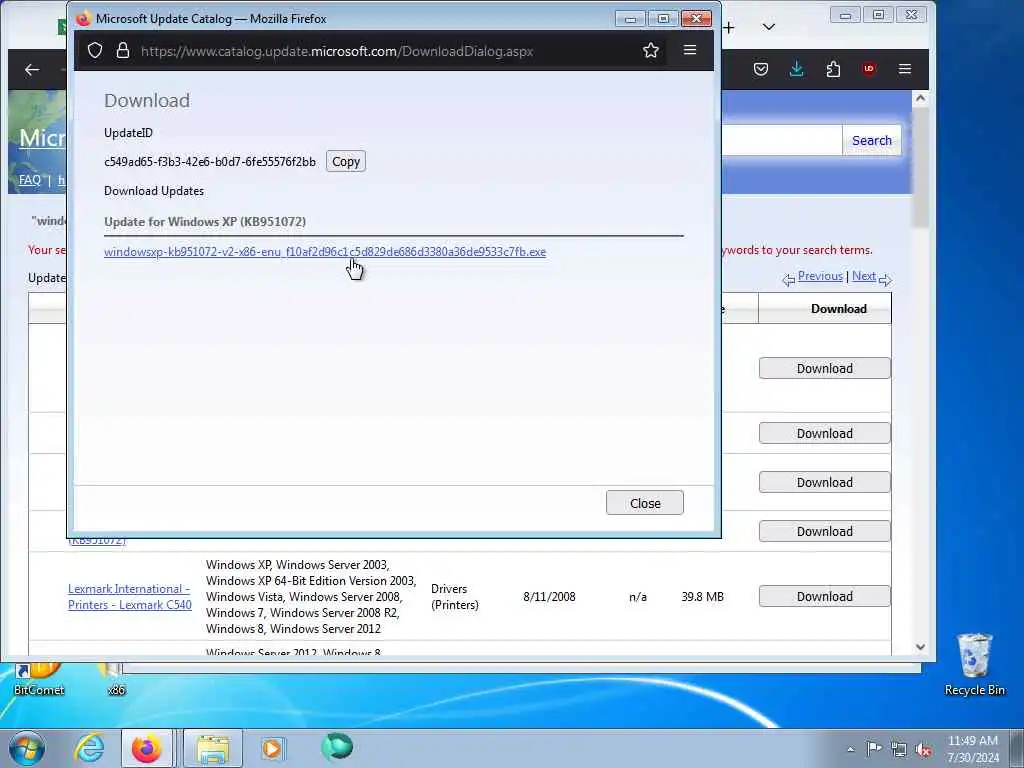Click the back arrow in main Firefox window

pyautogui.click(x=32, y=69)
